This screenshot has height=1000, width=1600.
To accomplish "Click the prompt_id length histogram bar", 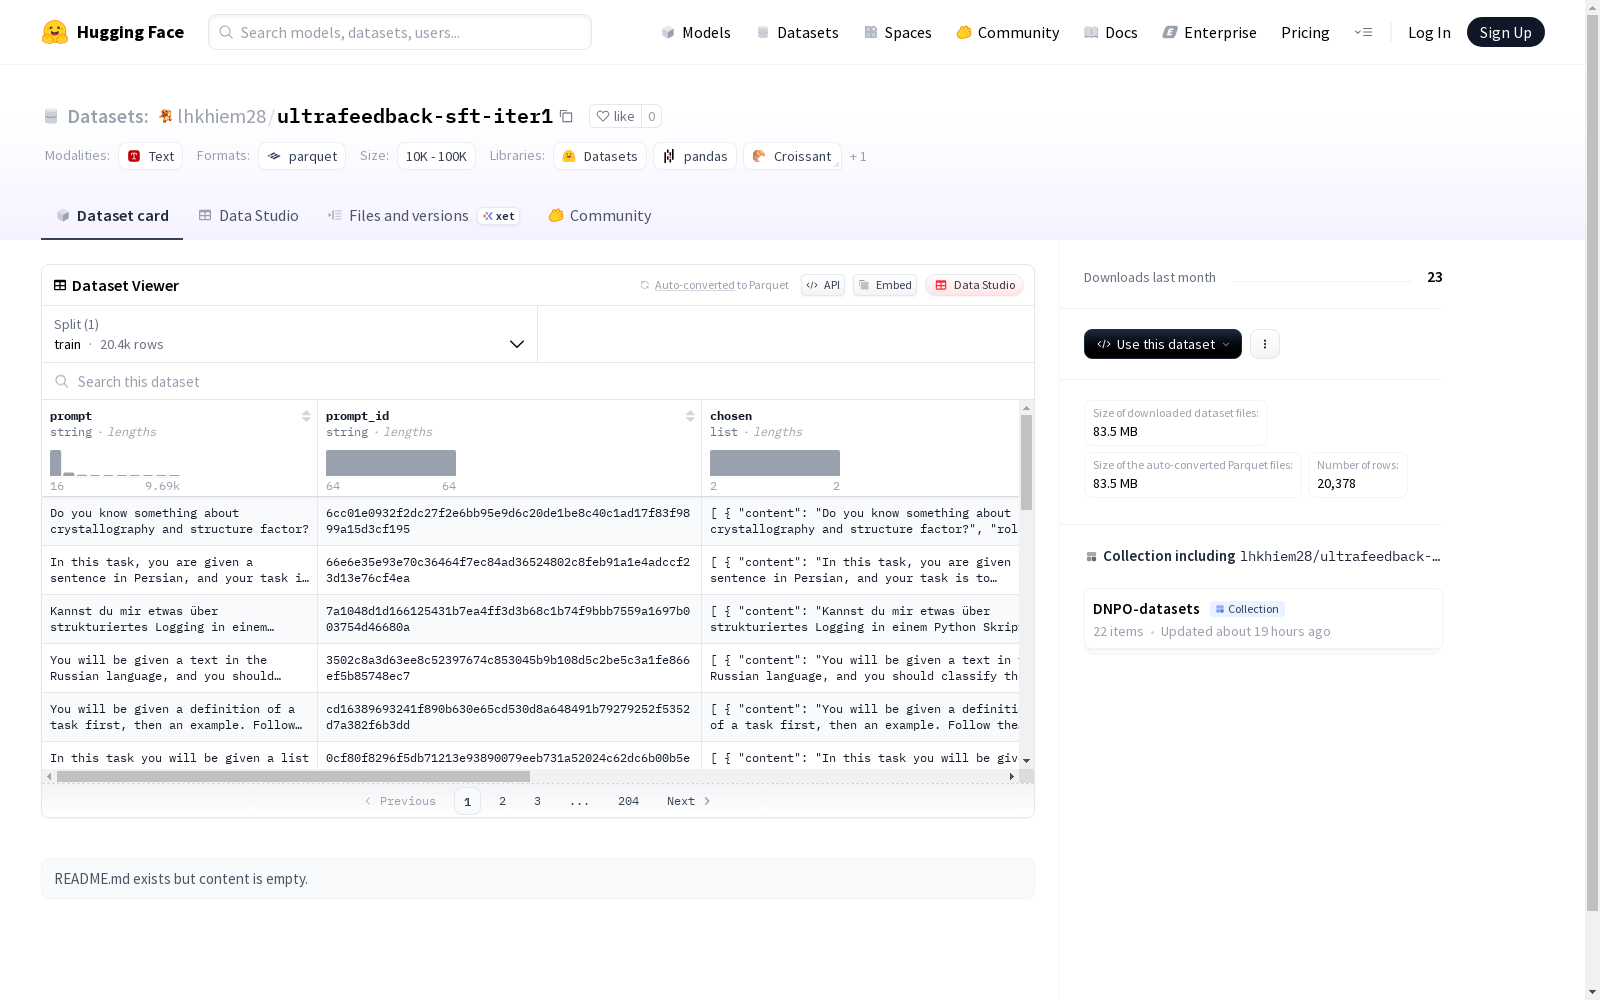I will tap(391, 463).
